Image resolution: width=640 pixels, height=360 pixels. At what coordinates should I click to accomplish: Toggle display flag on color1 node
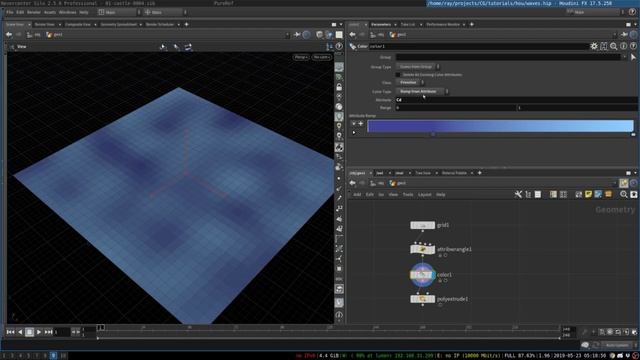click(x=433, y=275)
